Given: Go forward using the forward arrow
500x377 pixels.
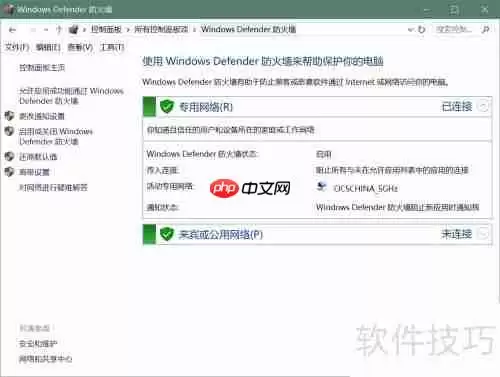Looking at the screenshot, I should pyautogui.click(x=33, y=30).
